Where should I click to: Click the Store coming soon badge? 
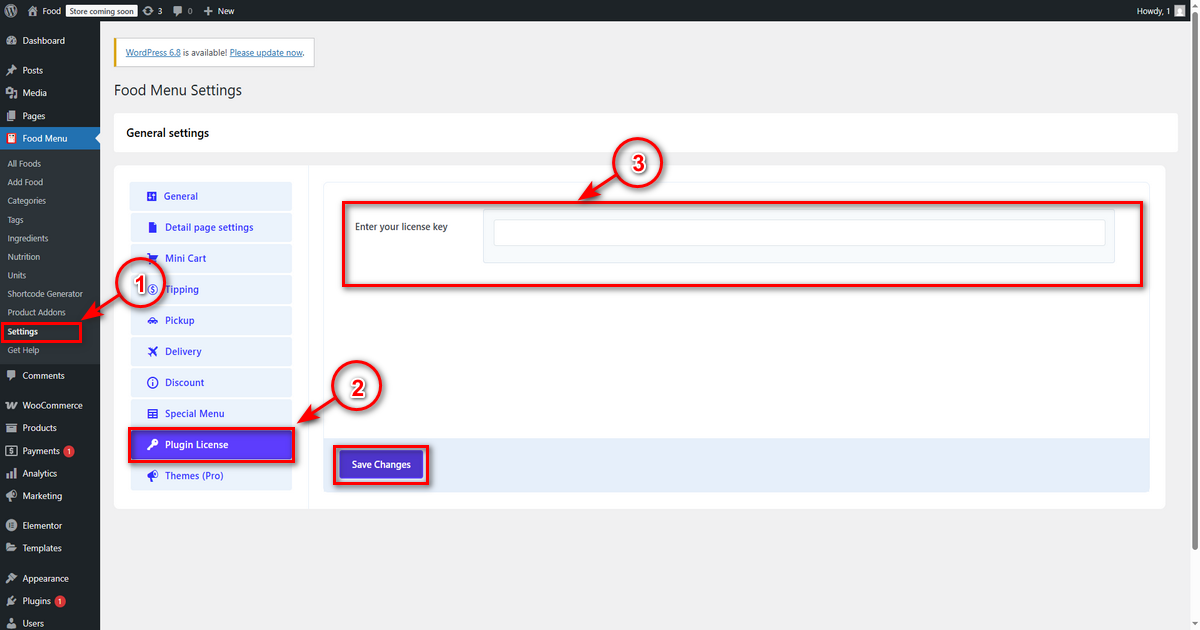pos(101,11)
